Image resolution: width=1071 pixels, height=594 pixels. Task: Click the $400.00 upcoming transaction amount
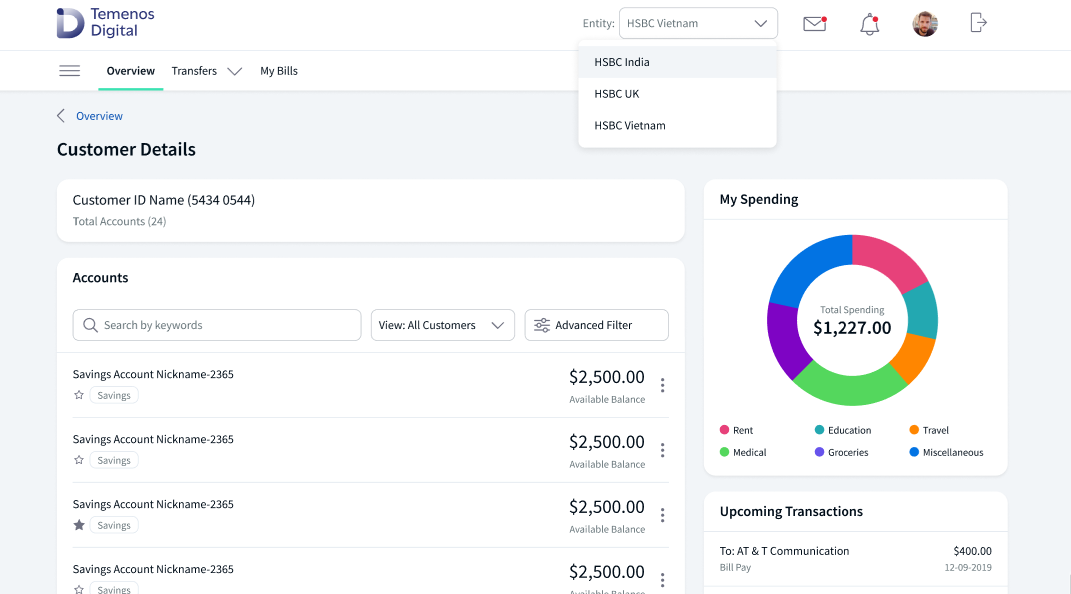click(972, 551)
